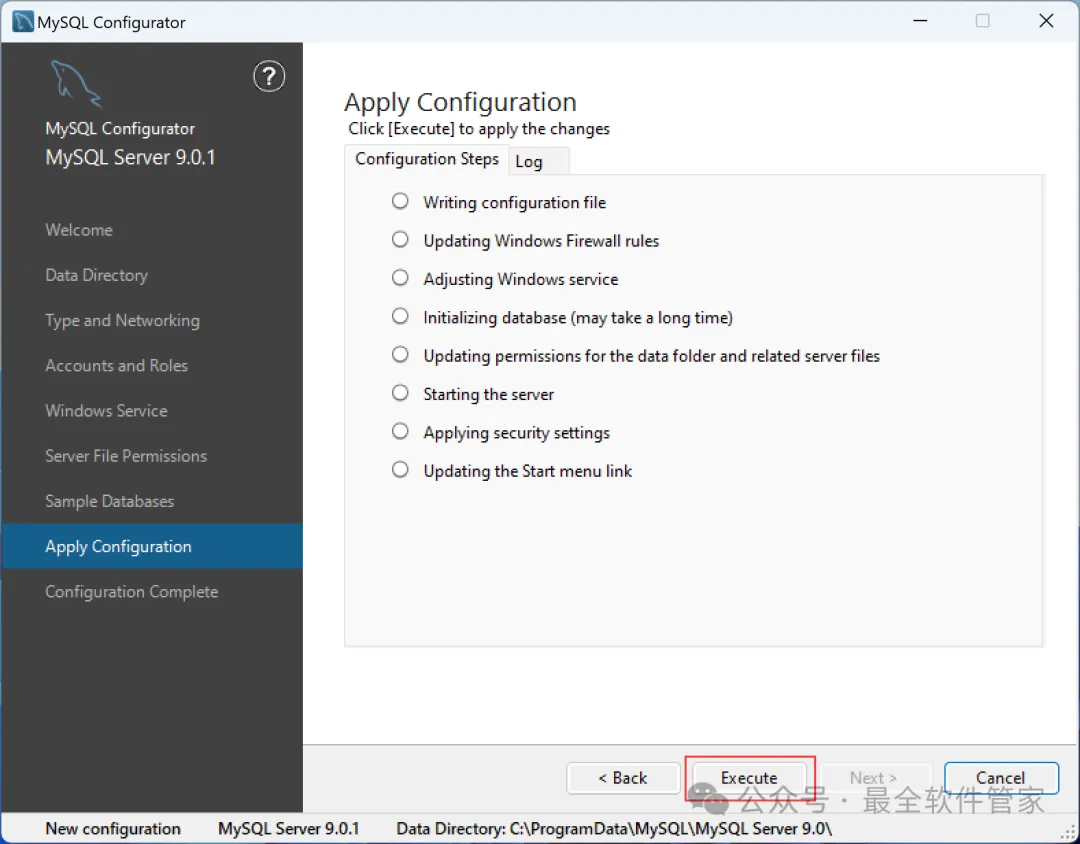Click the Data Directory path in status bar
The width and height of the screenshot is (1080, 844).
[x=614, y=829]
